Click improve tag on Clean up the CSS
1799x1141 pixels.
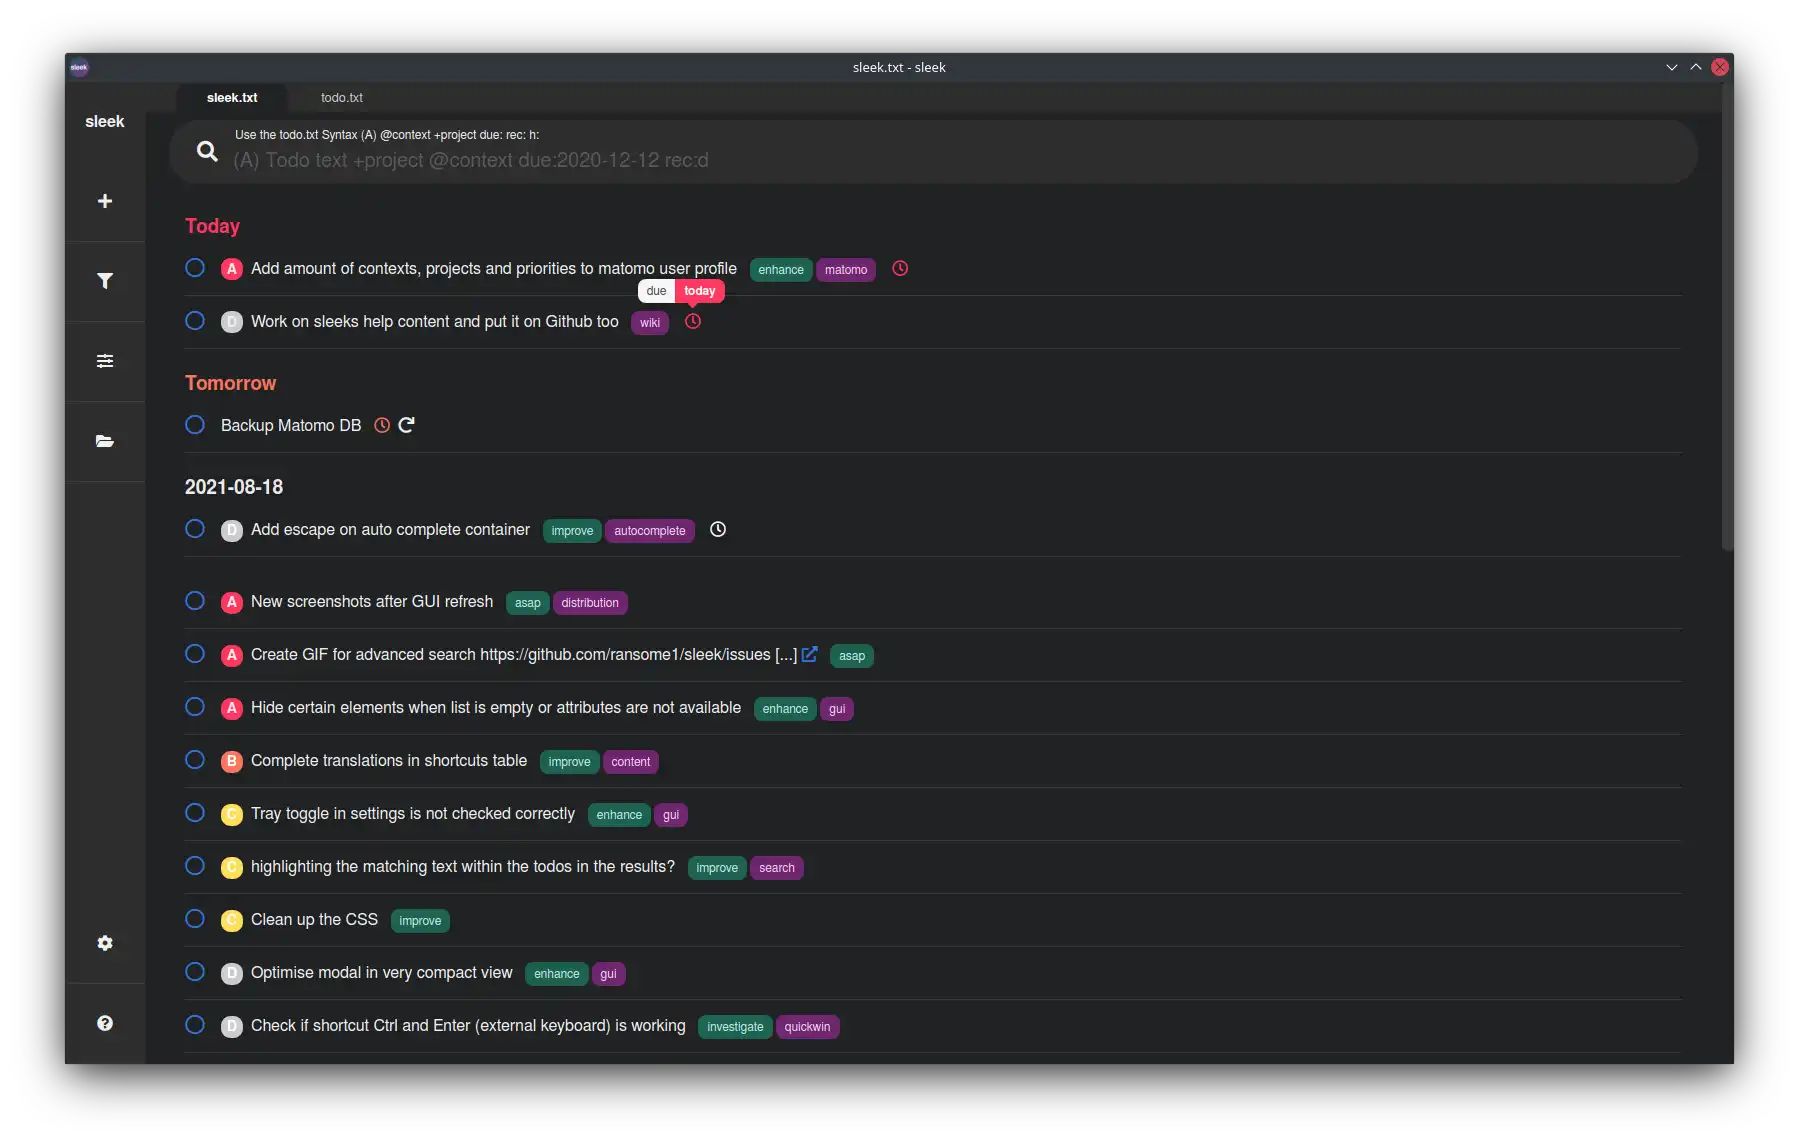point(420,921)
